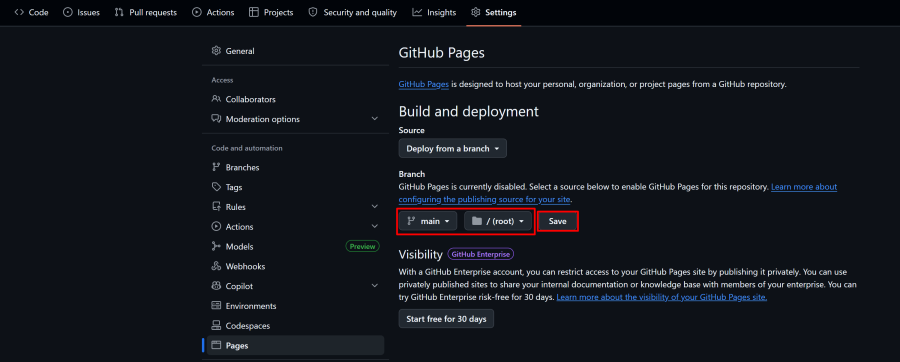Select the Settings tab
900x362 pixels.
494,12
